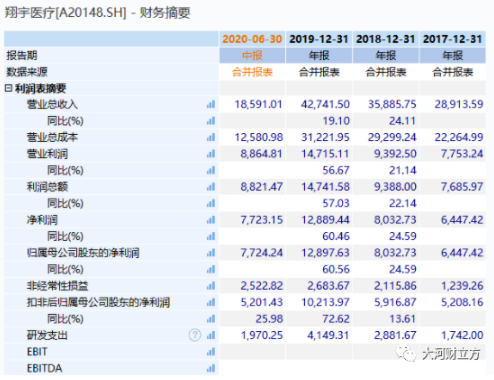Click adjusted net profit value 10,213.97
494x380 pixels.
pos(325,303)
